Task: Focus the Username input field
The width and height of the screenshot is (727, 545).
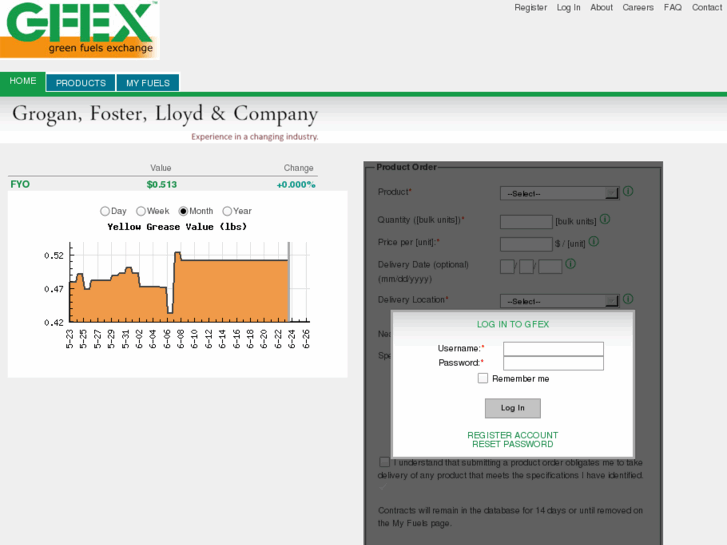Action: coord(554,349)
